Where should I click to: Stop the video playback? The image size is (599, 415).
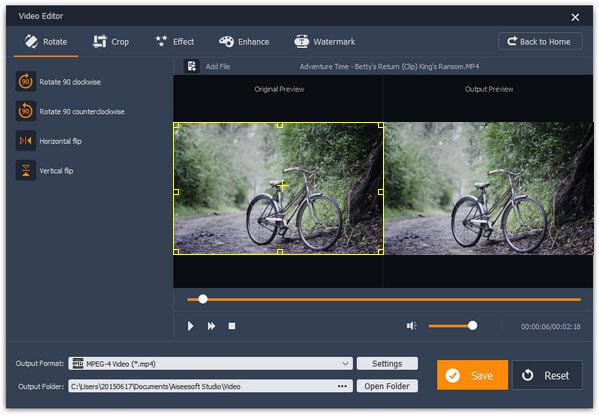click(x=232, y=326)
